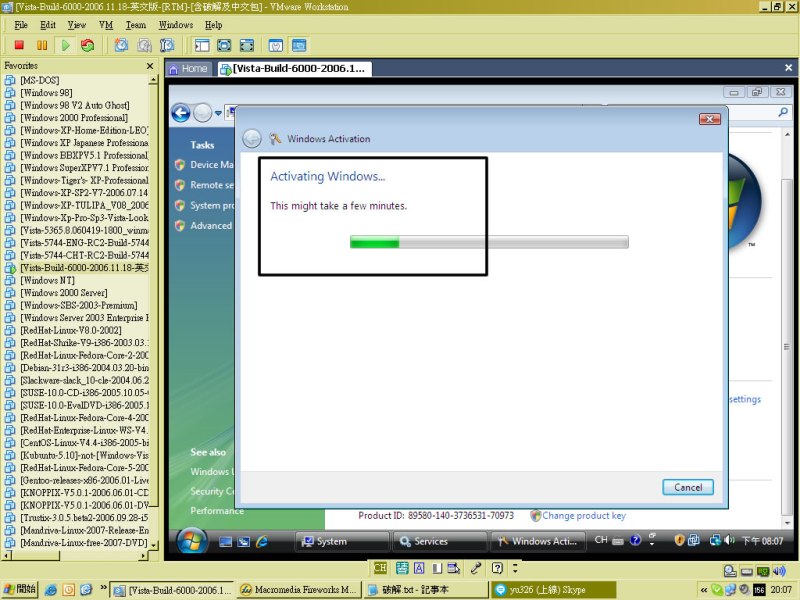Select [RedHat-Linux-V8.0-2002] in Favorites

click(71, 330)
